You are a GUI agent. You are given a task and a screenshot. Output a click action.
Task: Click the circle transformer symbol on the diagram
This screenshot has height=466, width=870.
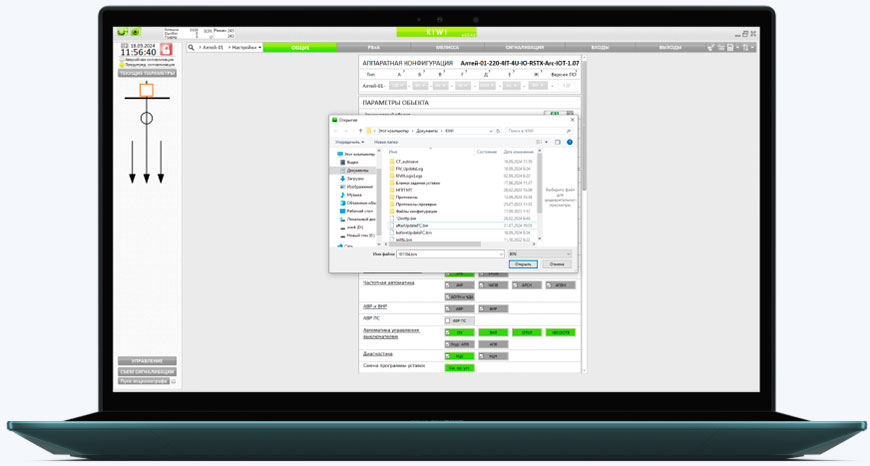pos(146,118)
